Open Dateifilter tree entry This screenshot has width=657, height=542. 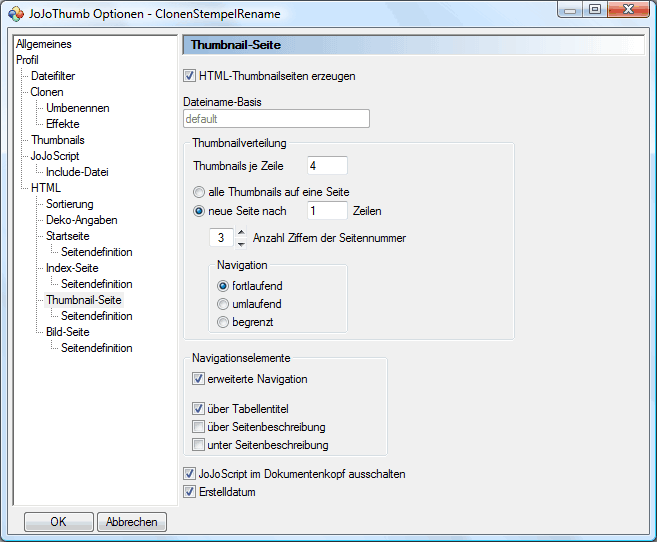(53, 76)
